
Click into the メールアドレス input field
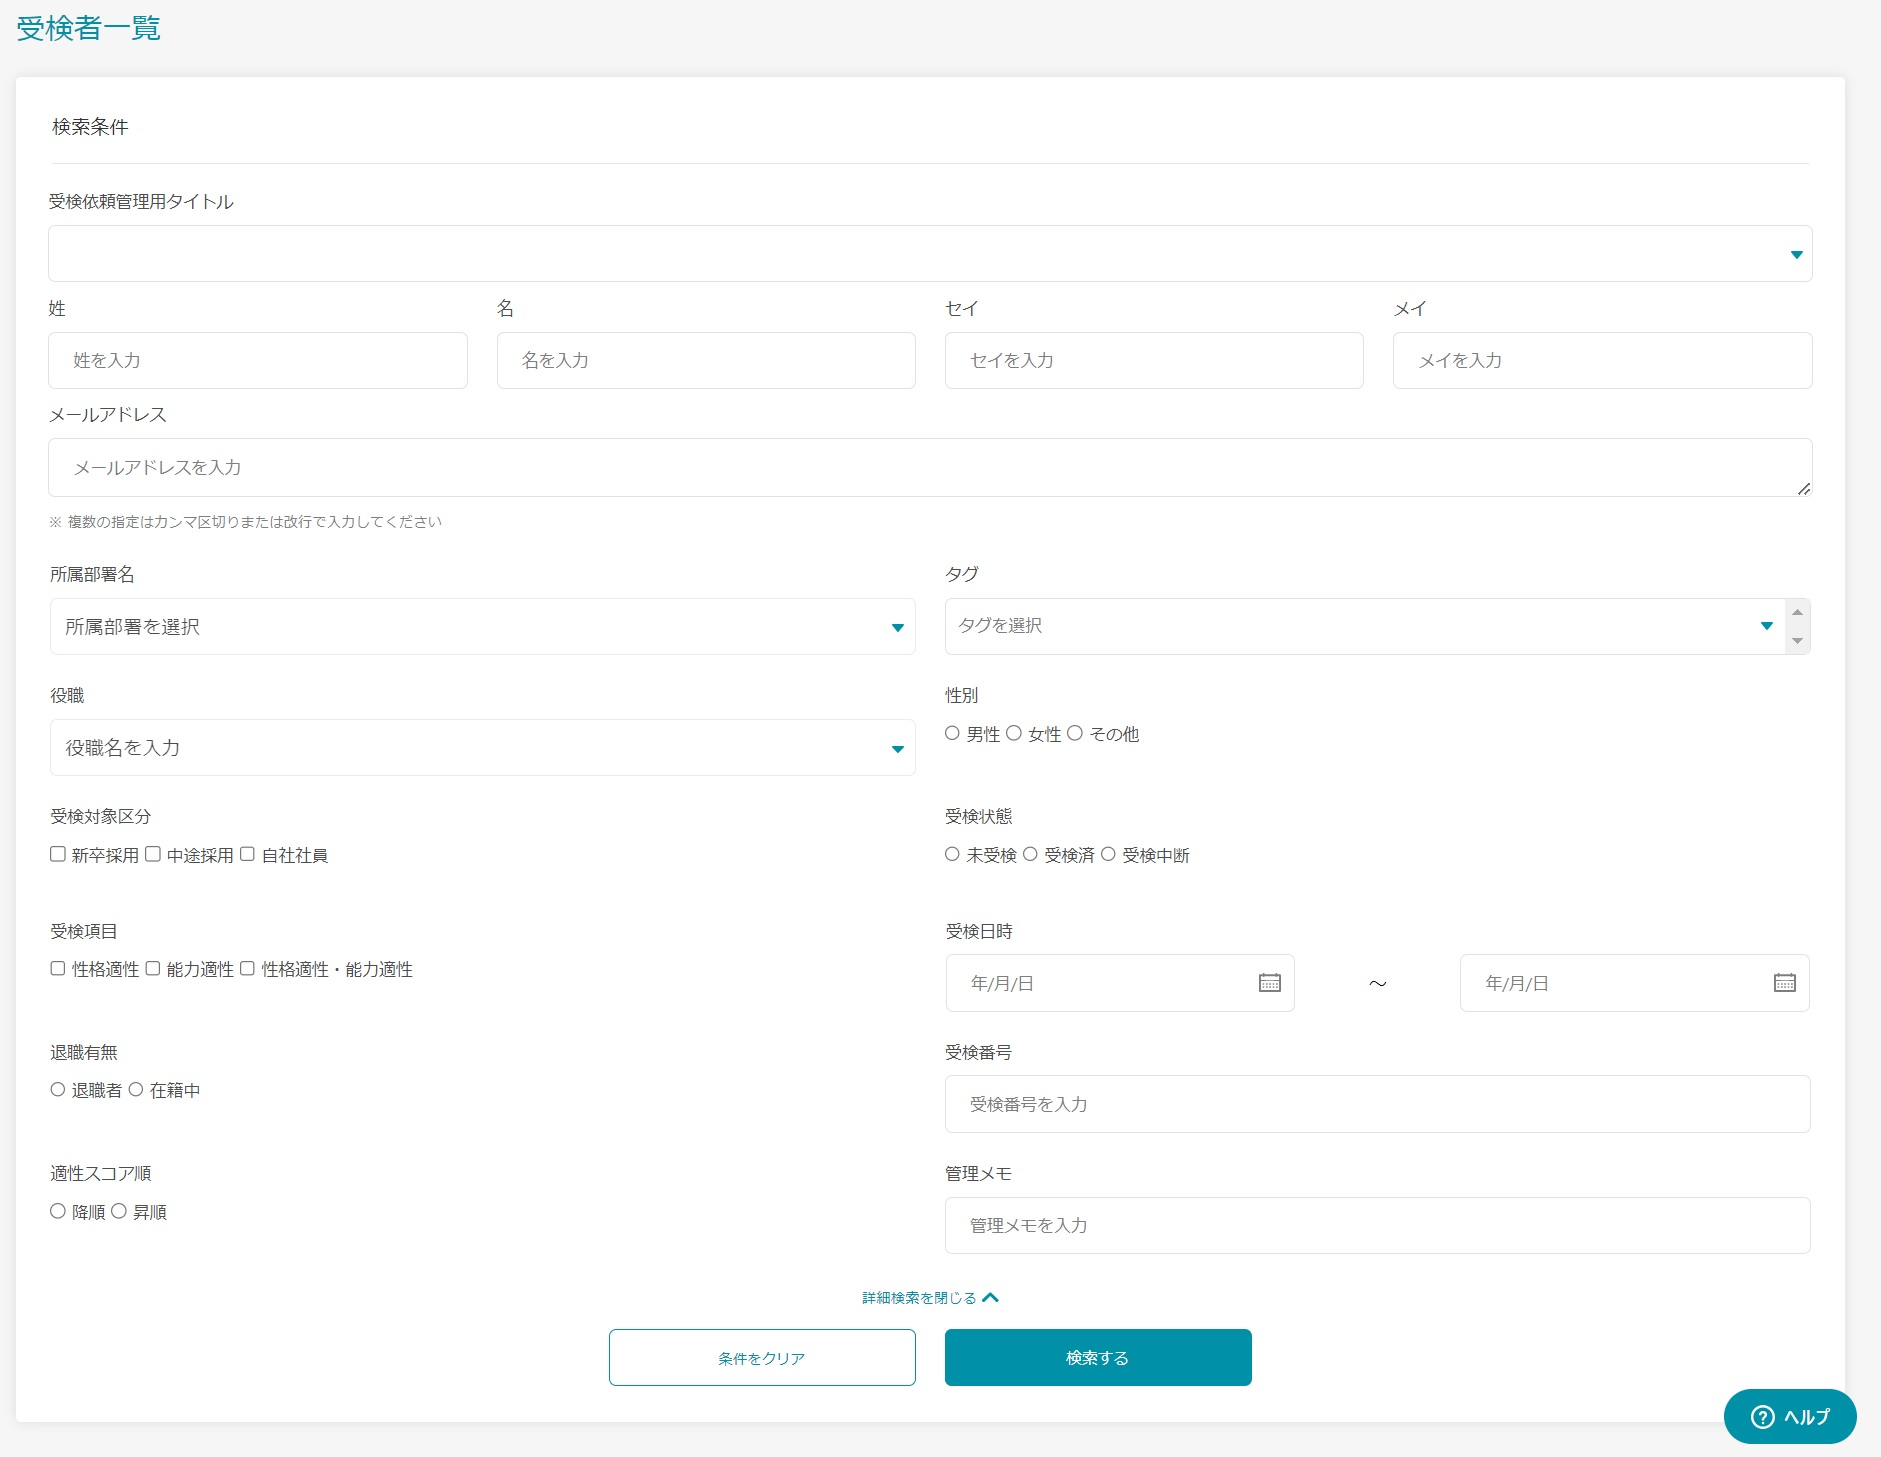coord(930,467)
